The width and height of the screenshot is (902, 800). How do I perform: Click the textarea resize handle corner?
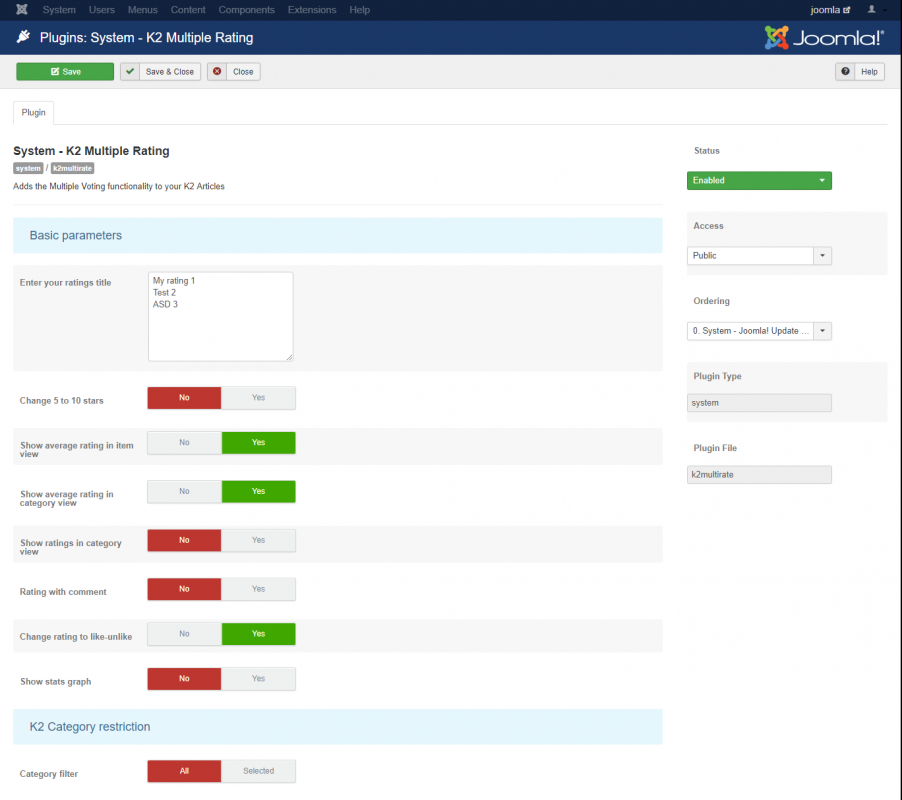289,358
